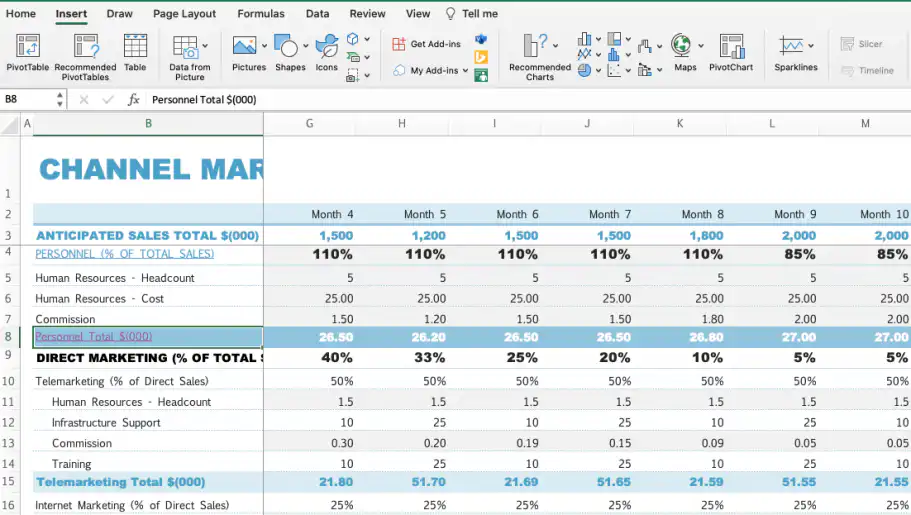The height and width of the screenshot is (515, 911).
Task: Click the Recommended Charts icon
Action: point(535,45)
